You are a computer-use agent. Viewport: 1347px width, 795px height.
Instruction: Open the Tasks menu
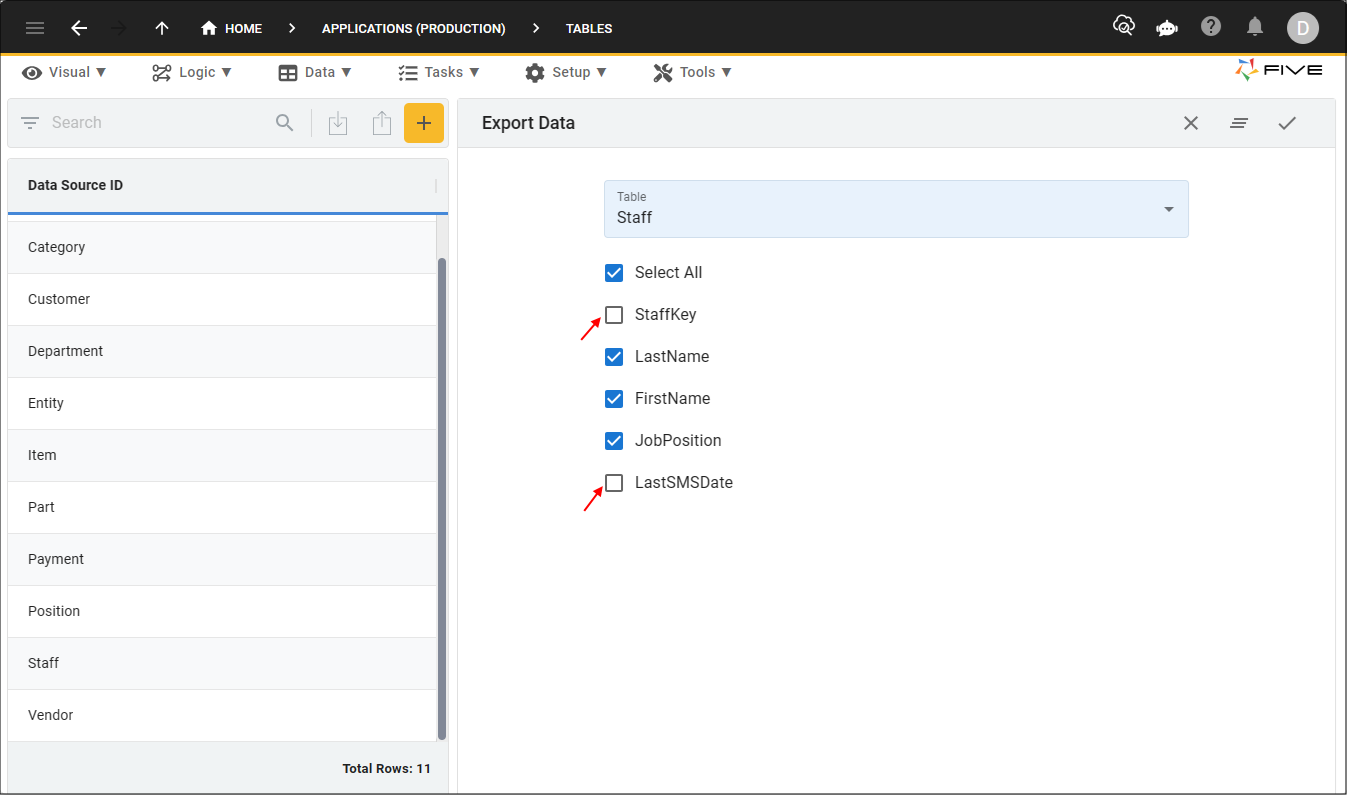click(439, 72)
